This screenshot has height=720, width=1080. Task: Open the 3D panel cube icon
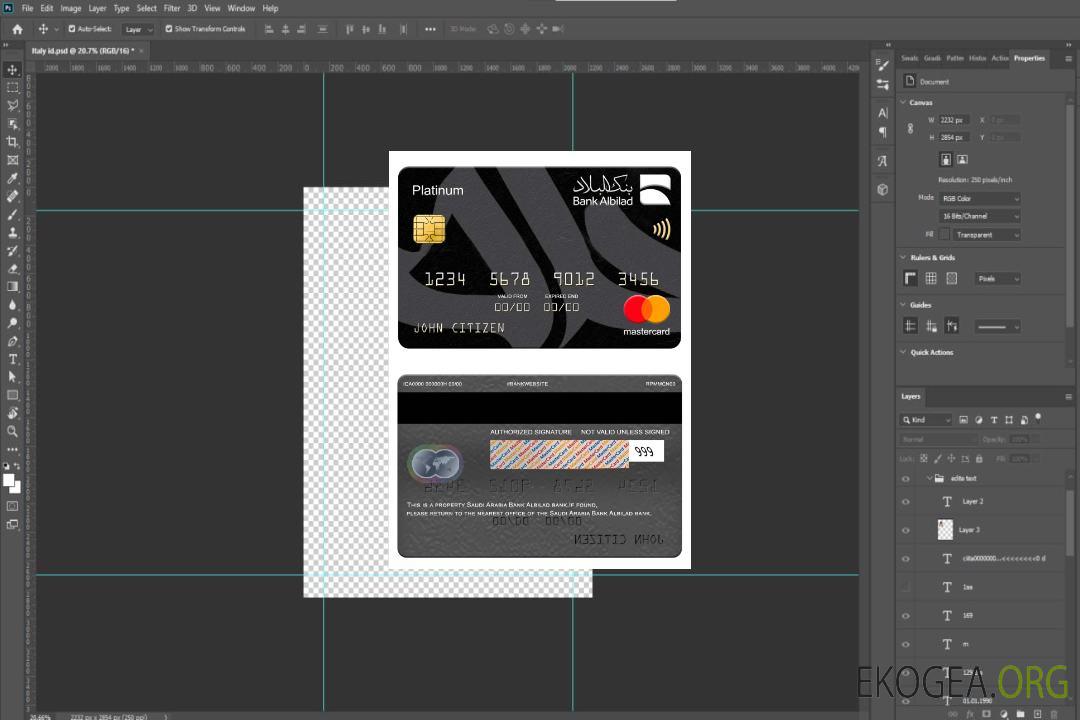click(x=883, y=189)
